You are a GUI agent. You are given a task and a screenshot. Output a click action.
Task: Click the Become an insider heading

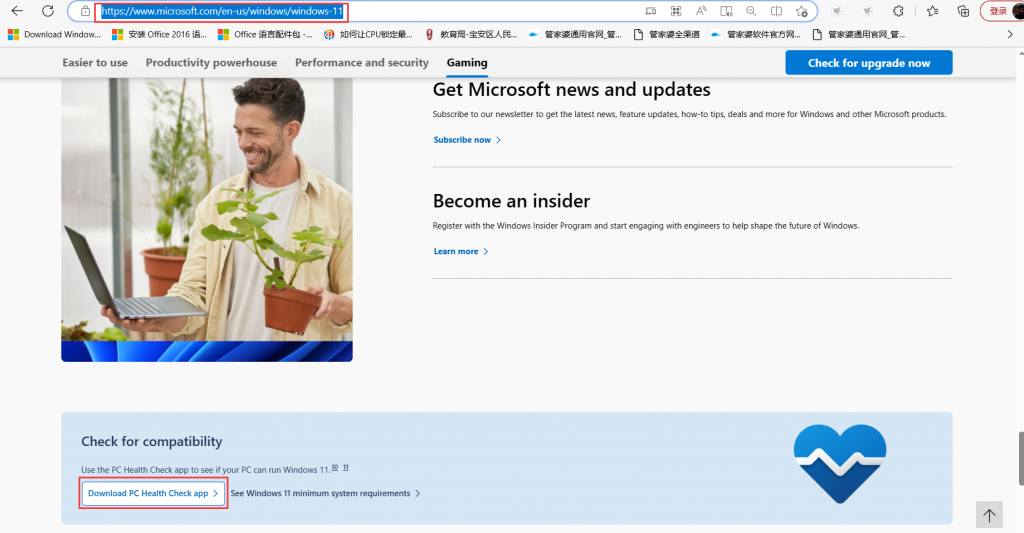[x=511, y=201]
